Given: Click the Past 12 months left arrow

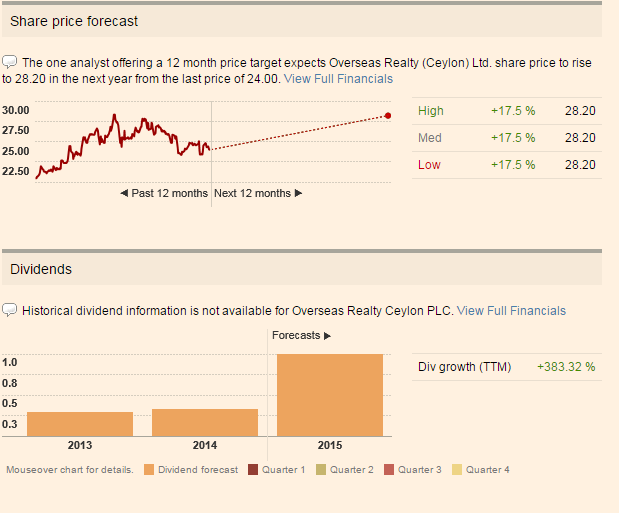Looking at the screenshot, I should (124, 193).
